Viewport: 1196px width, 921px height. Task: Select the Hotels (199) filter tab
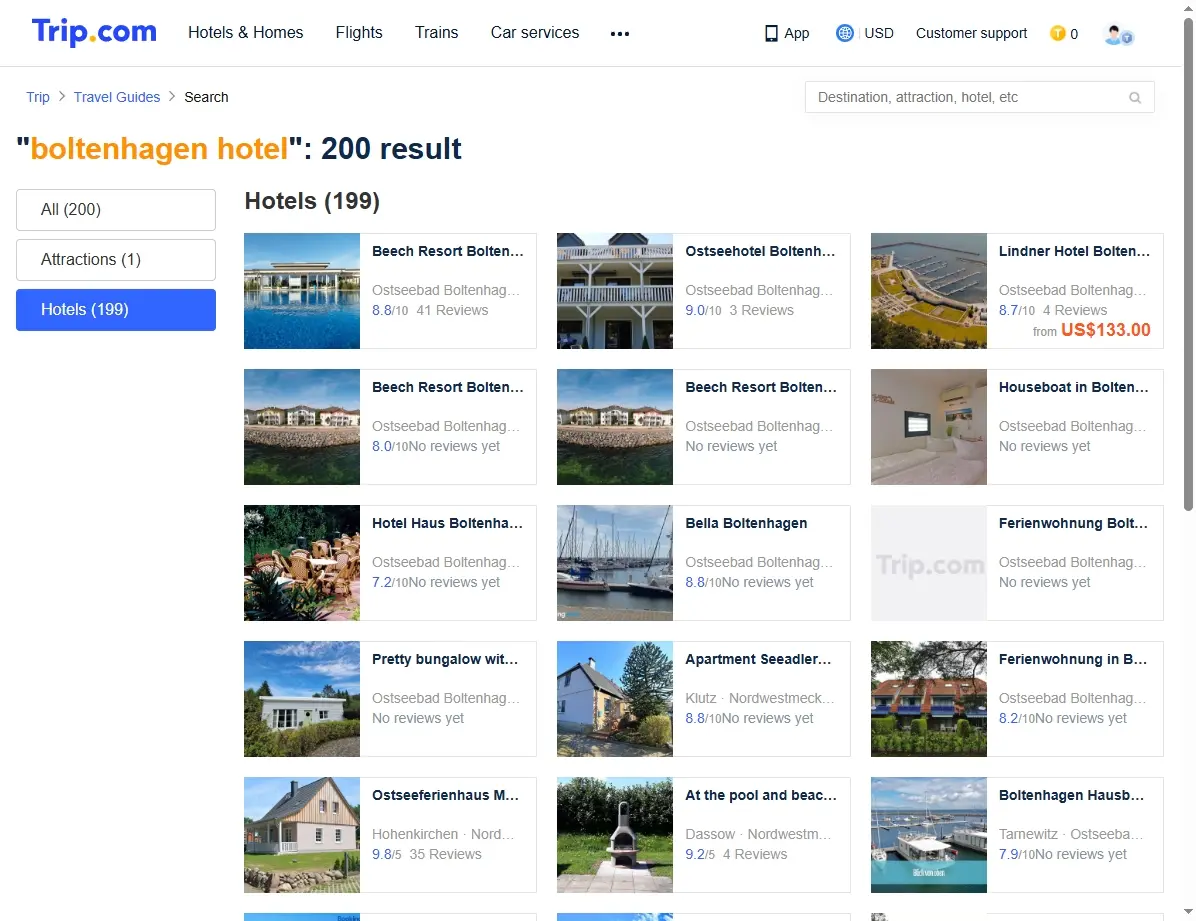116,310
